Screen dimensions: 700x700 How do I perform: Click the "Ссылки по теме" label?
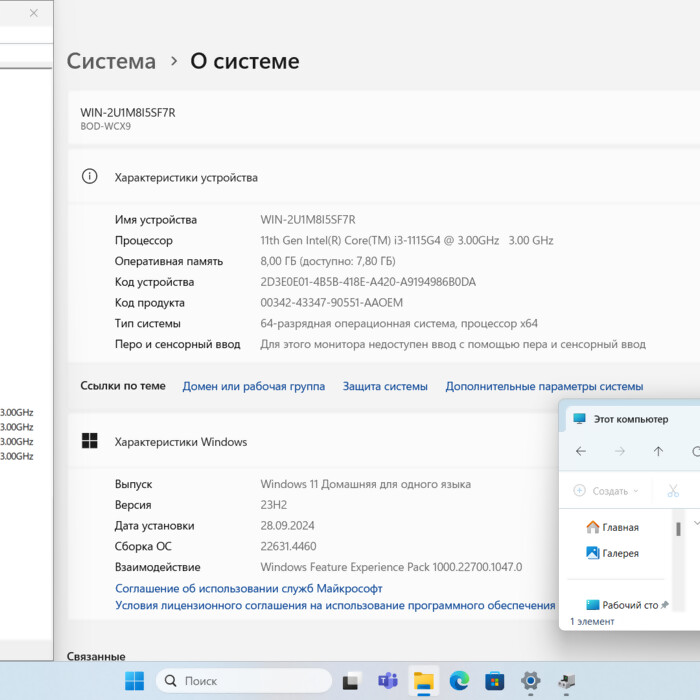[123, 386]
